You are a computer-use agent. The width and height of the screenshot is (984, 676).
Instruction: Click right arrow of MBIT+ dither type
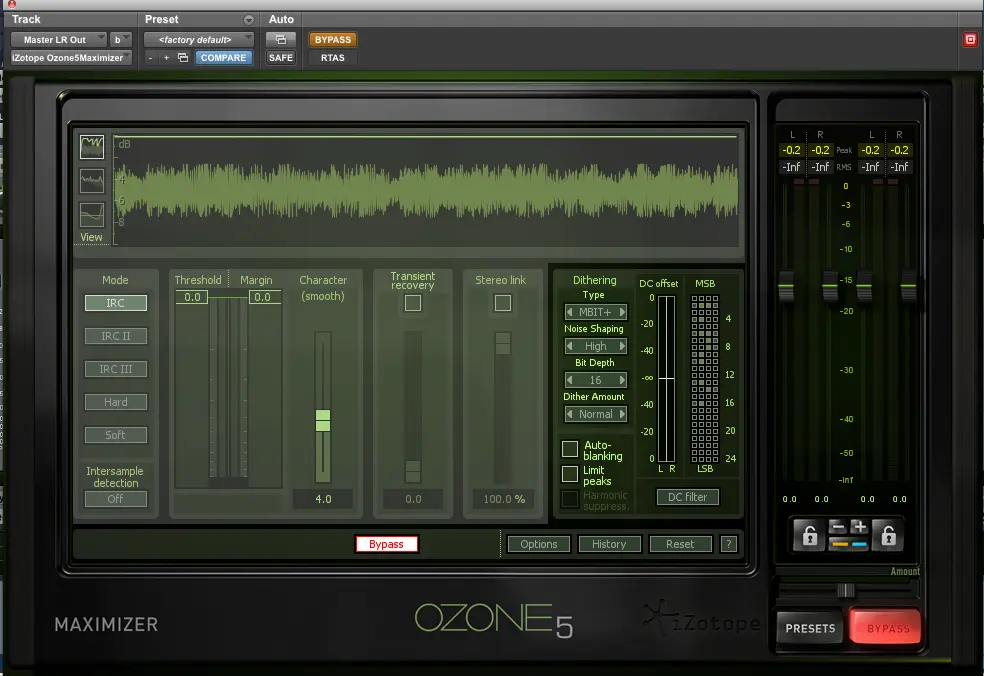click(622, 312)
